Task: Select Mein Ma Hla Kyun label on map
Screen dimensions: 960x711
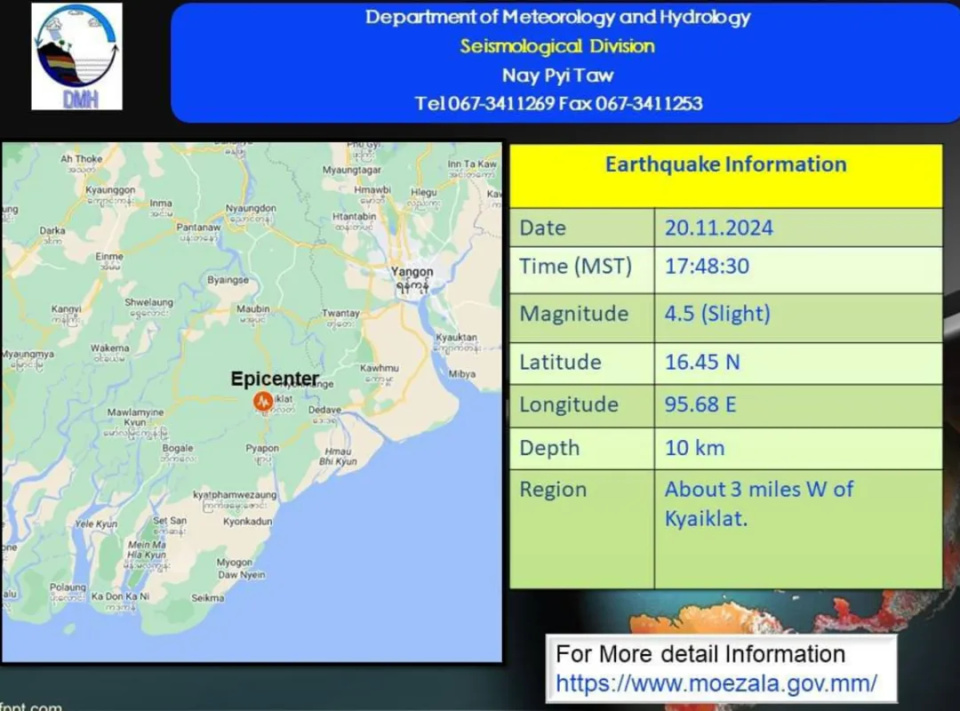Action: (x=146, y=549)
